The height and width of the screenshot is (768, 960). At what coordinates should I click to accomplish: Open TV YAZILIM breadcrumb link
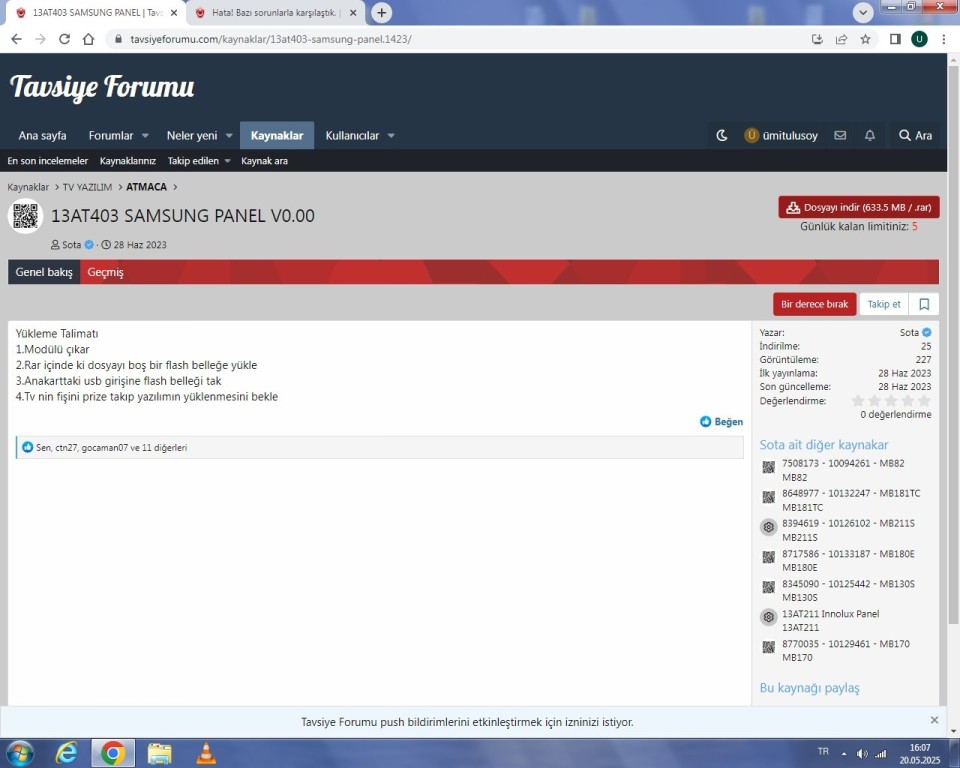click(88, 187)
